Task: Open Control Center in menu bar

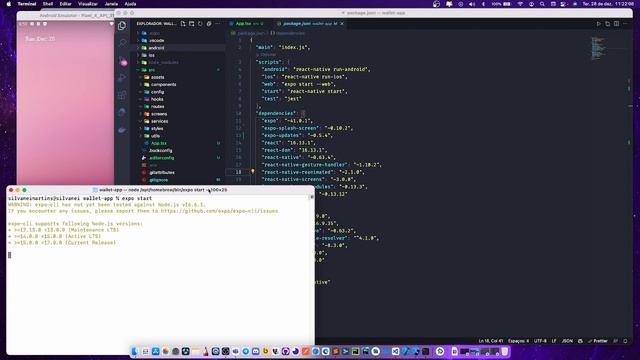Action: pos(564,4)
